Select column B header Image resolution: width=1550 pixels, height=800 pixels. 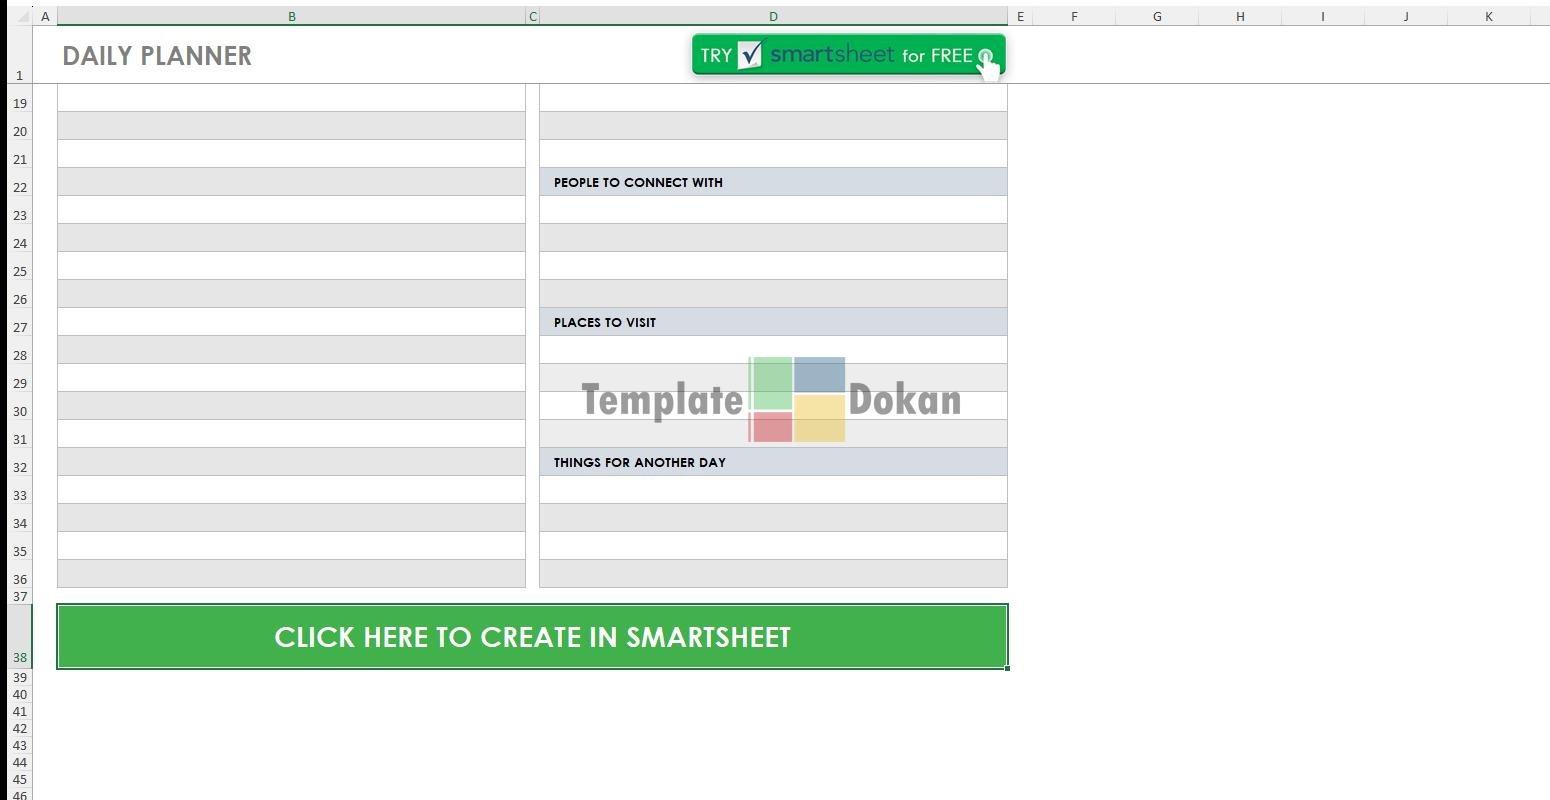pyautogui.click(x=291, y=16)
